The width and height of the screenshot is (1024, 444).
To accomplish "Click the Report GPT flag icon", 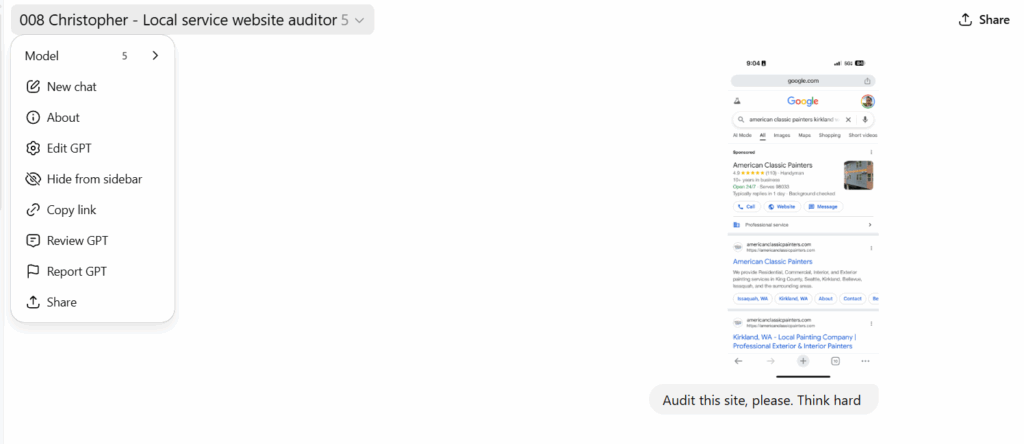I will tap(33, 272).
